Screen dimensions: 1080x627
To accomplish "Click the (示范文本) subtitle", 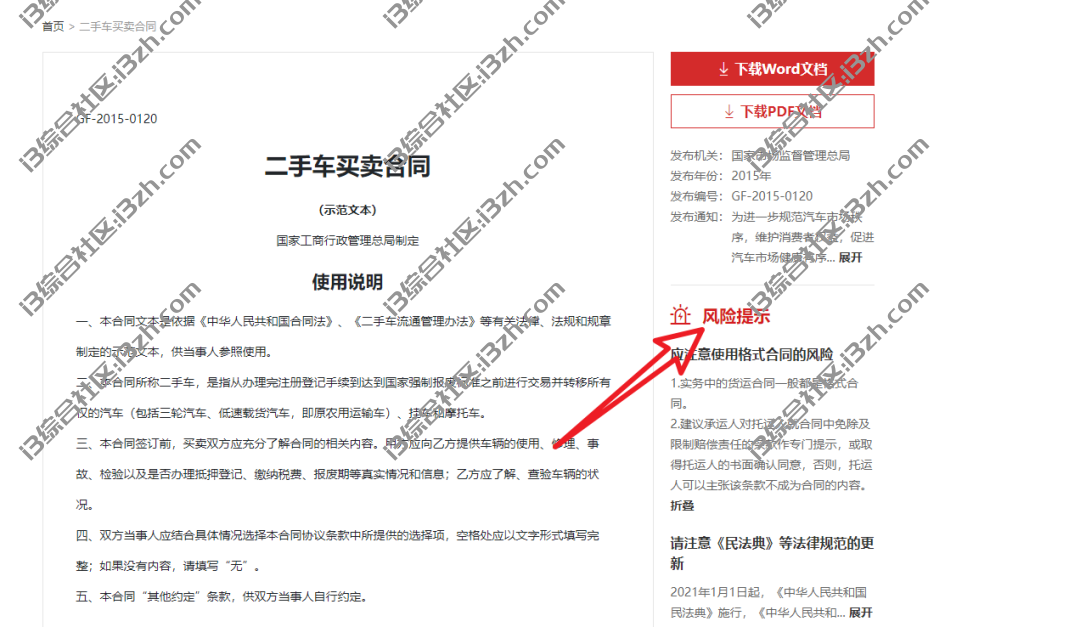I will tap(348, 209).
